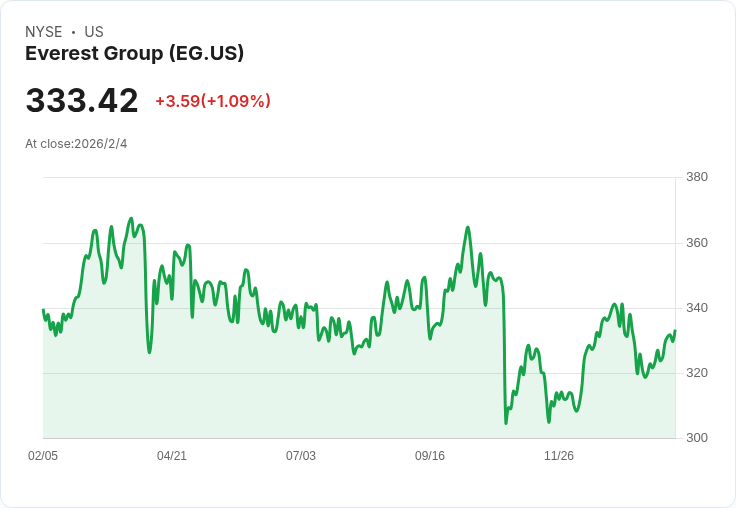
Task: Click the Everest Group (EG.US) title
Action: pyautogui.click(x=134, y=54)
